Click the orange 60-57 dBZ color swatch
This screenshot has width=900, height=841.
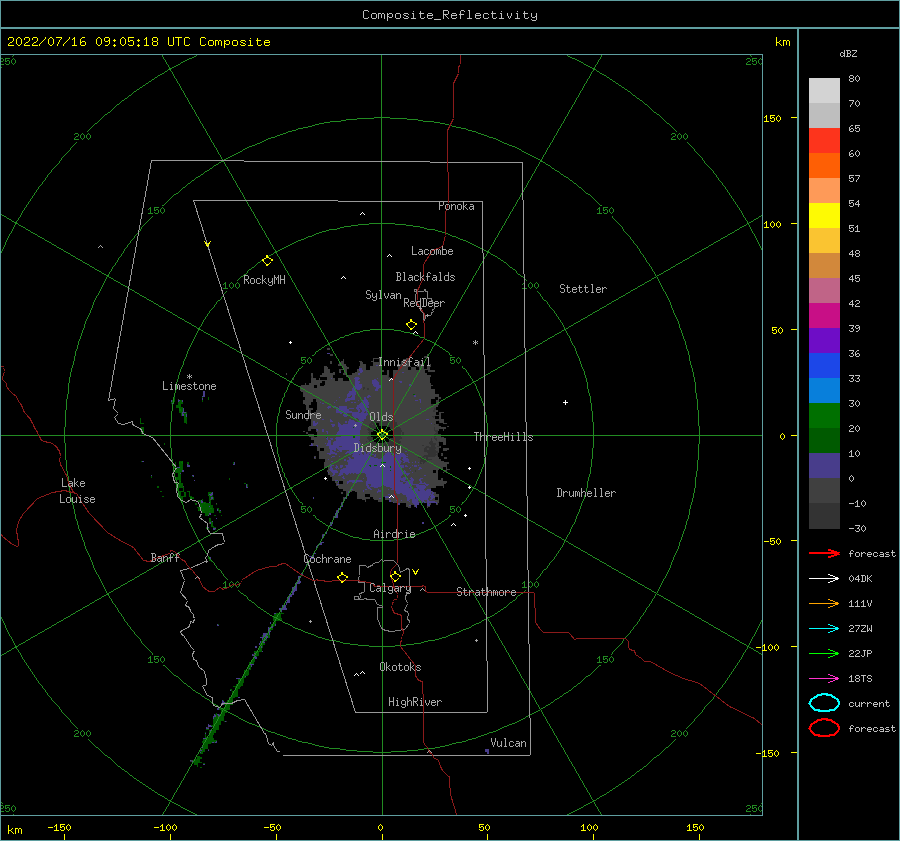tap(824, 166)
